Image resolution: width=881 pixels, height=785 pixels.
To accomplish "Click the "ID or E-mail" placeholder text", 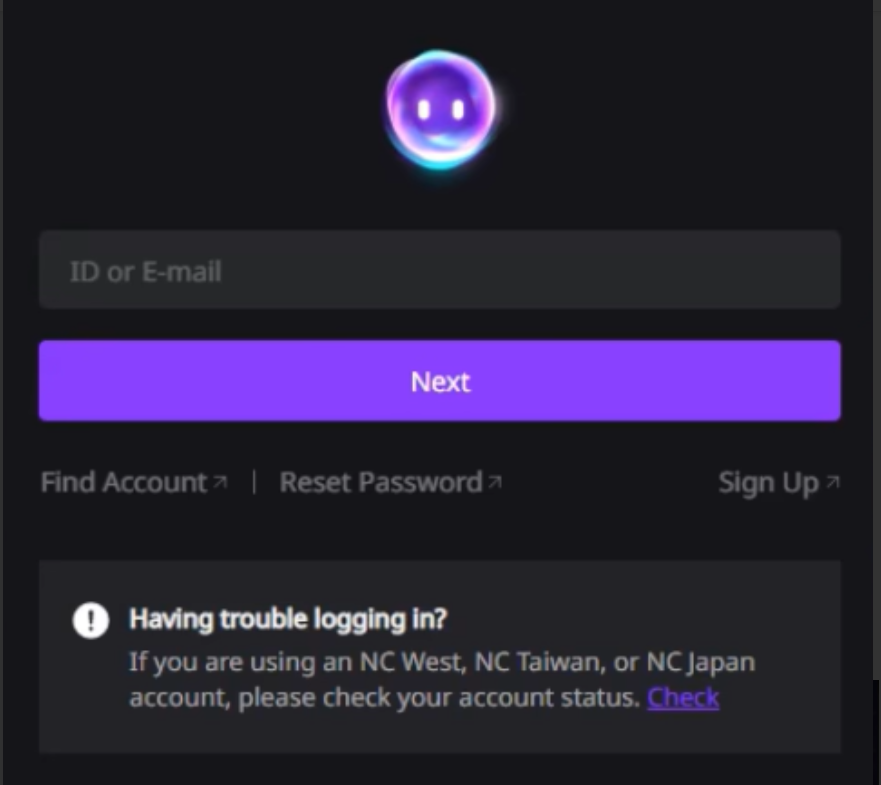I will [146, 271].
